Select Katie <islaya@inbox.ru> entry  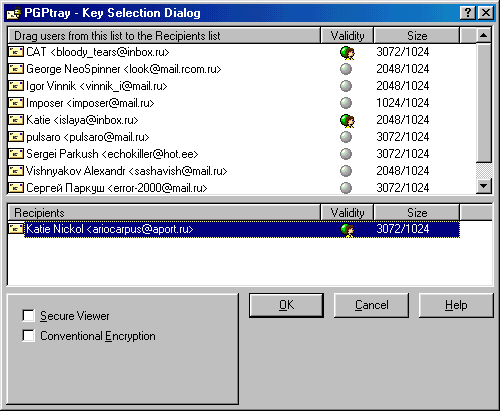(82, 120)
